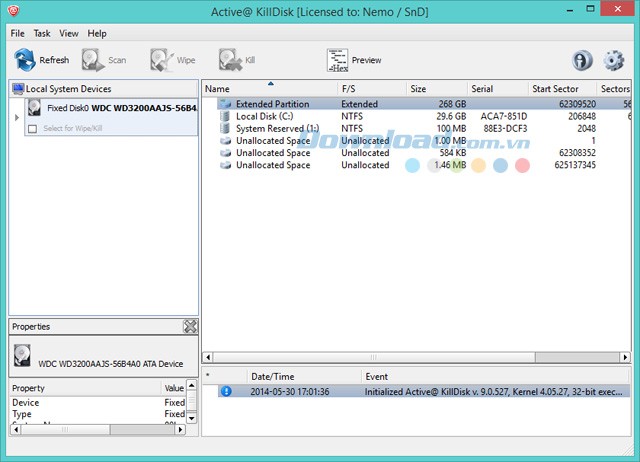Expand the Fixed Disk0 tree node
Viewport: 640px width, 462px height.
click(x=15, y=118)
